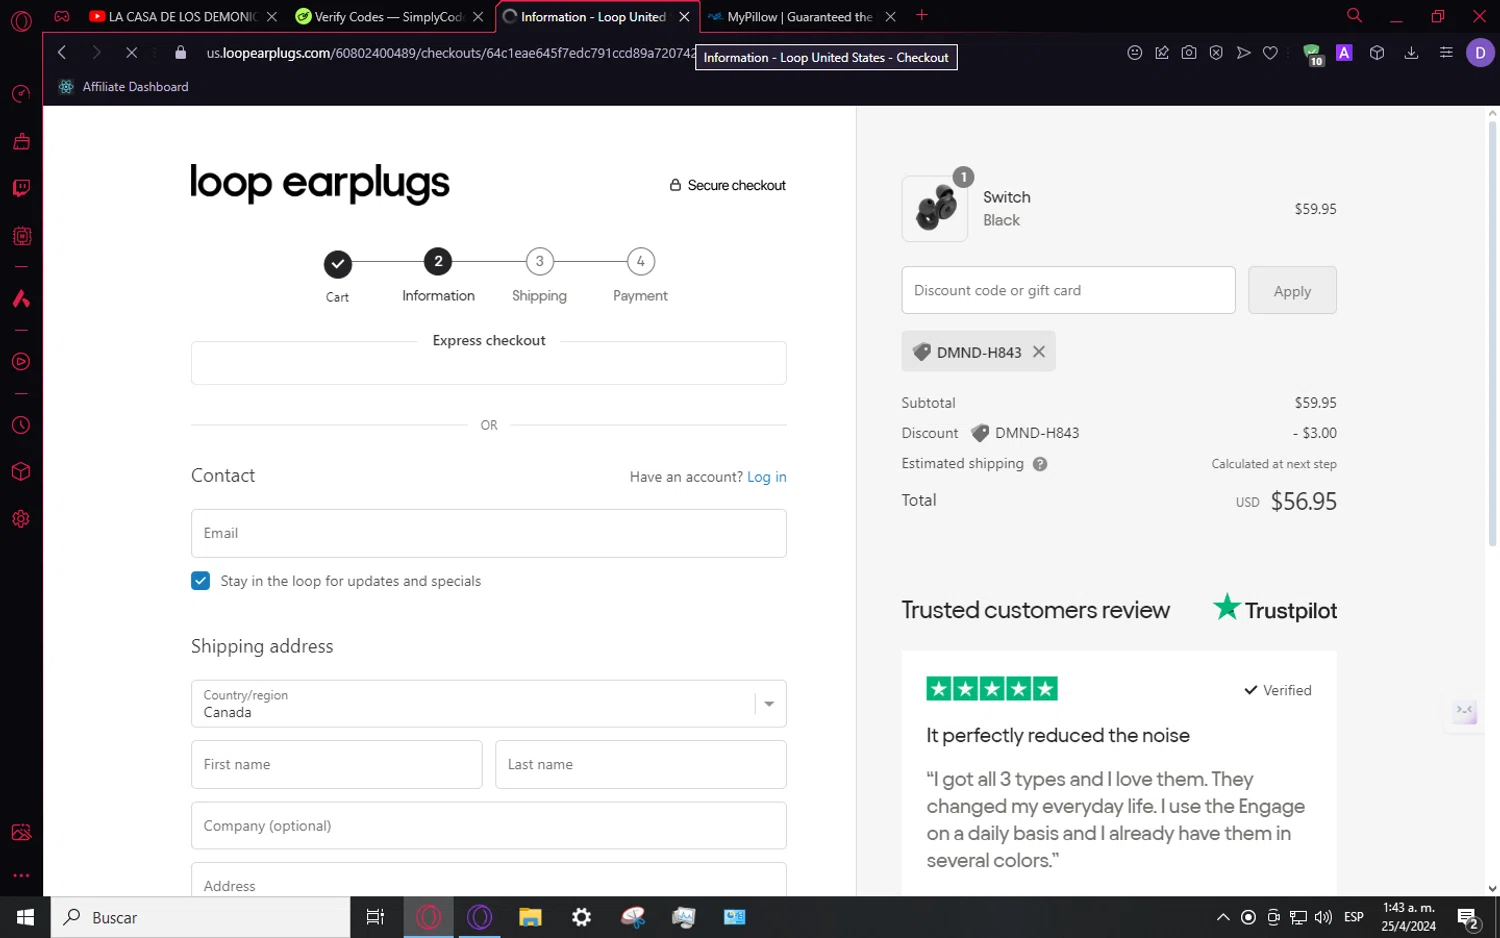
Task: Click the five-star Trustpilot rating
Action: click(x=992, y=689)
